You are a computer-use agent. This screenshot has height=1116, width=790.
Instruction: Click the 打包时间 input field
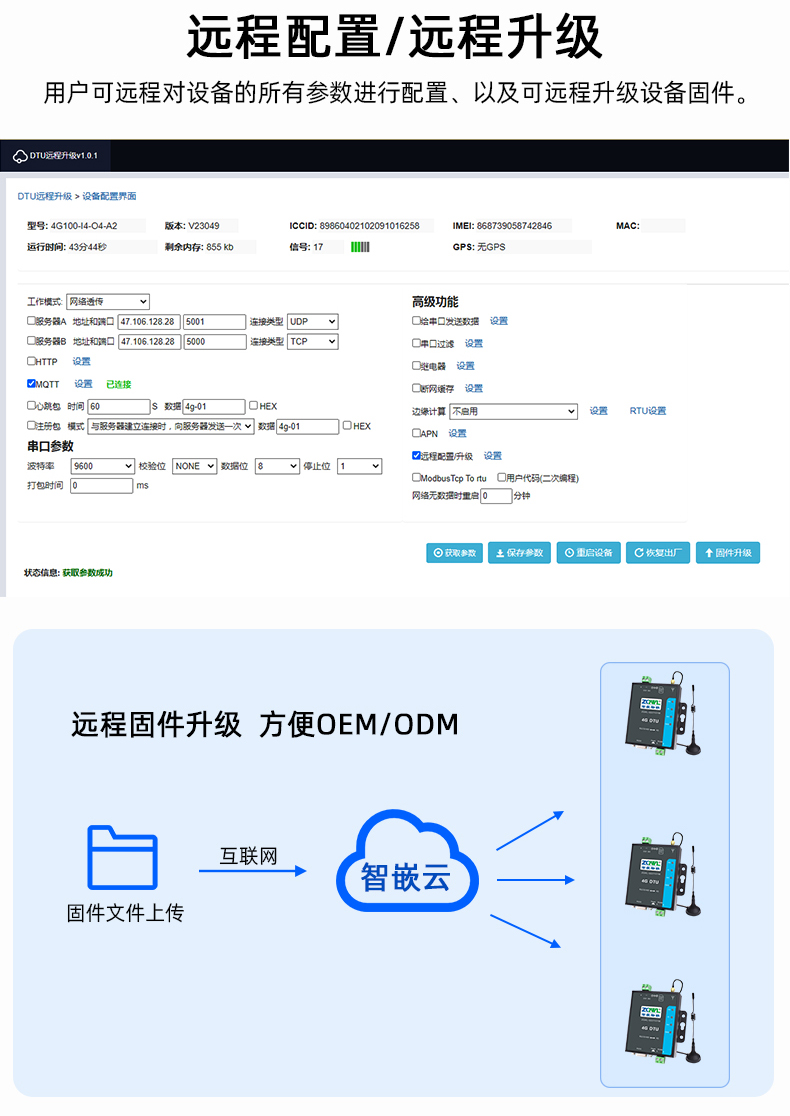(x=101, y=486)
